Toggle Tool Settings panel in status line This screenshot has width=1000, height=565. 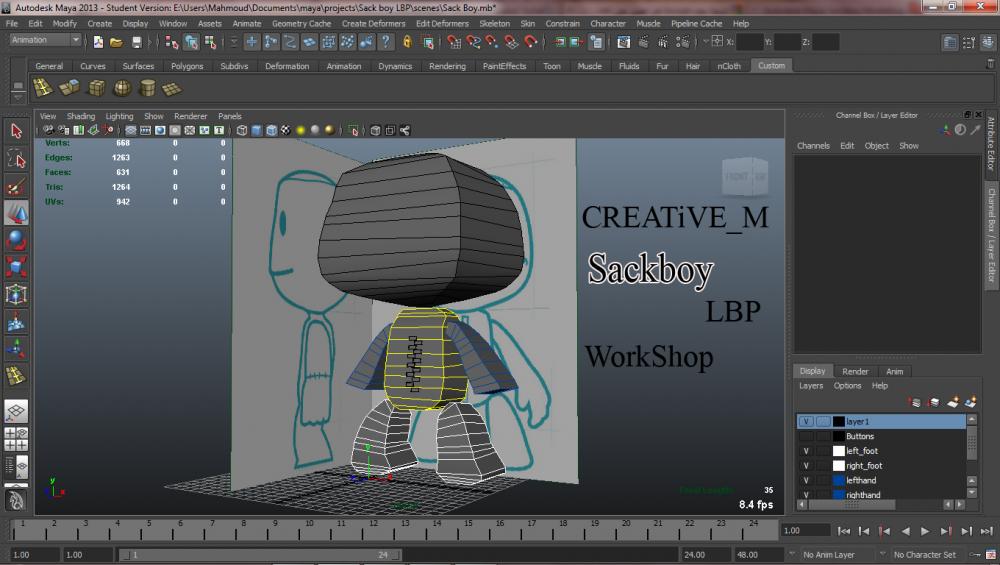(x=969, y=42)
